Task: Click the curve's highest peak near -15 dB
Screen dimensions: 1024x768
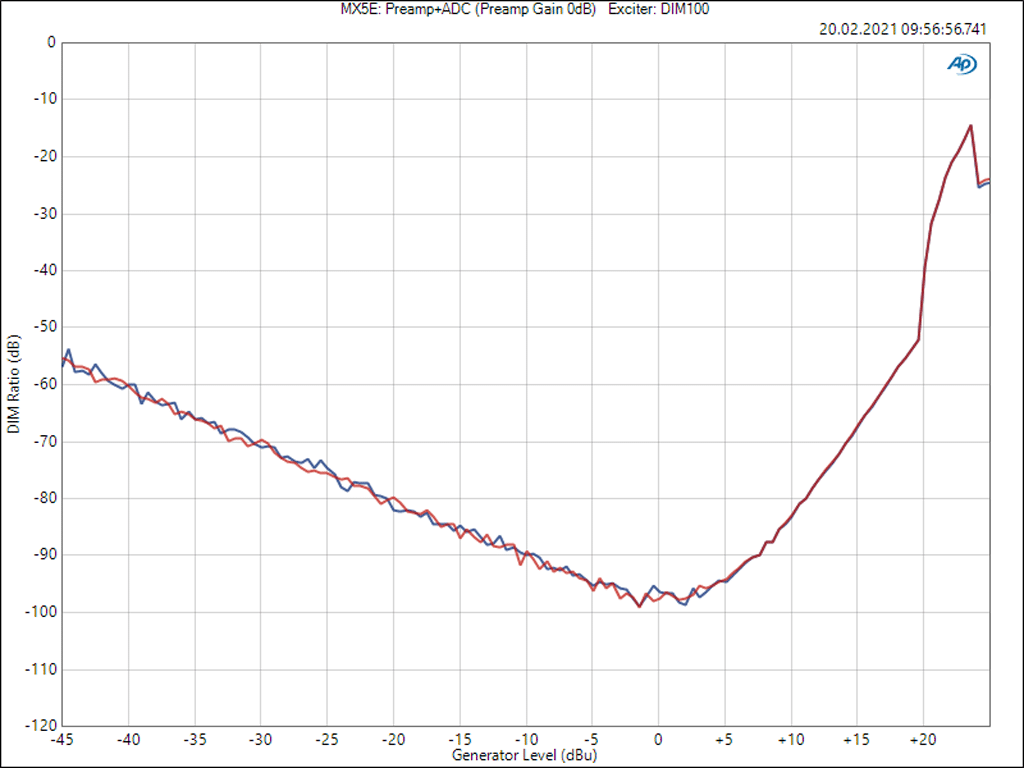Action: (970, 126)
